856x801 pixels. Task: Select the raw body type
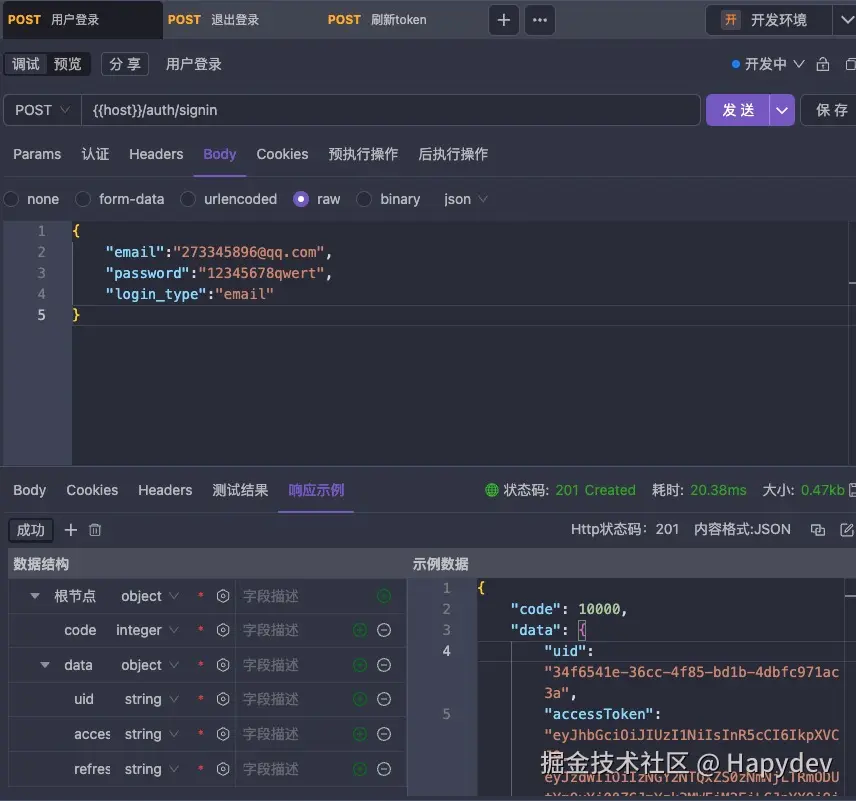click(301, 199)
